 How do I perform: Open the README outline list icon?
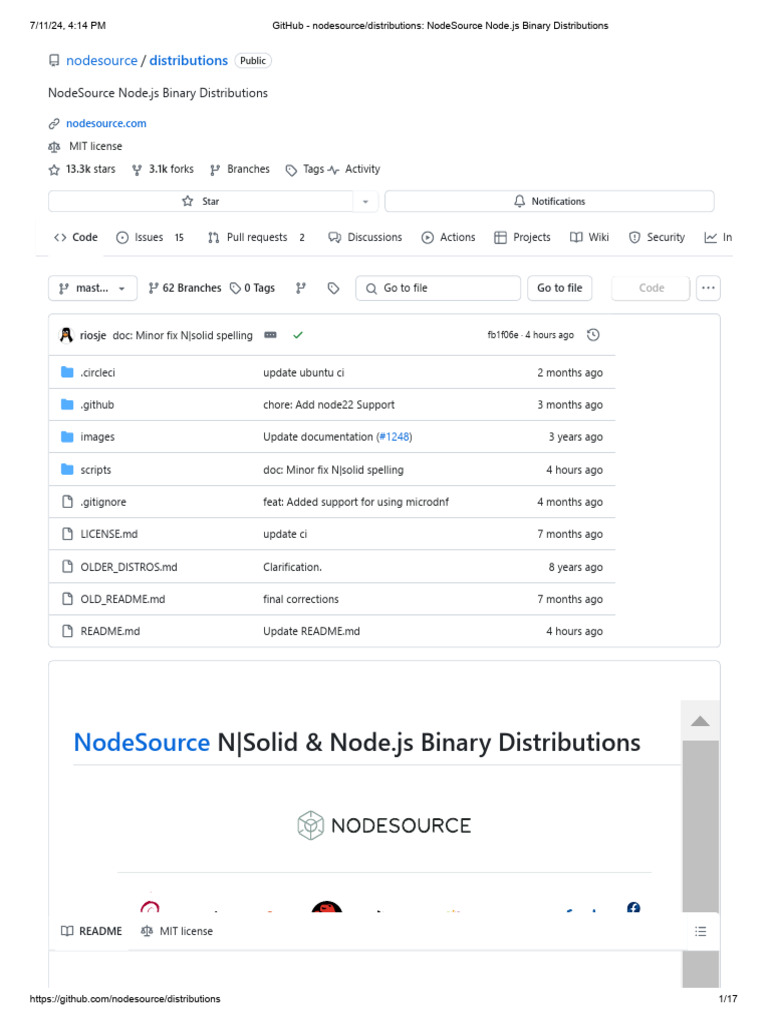pos(700,931)
